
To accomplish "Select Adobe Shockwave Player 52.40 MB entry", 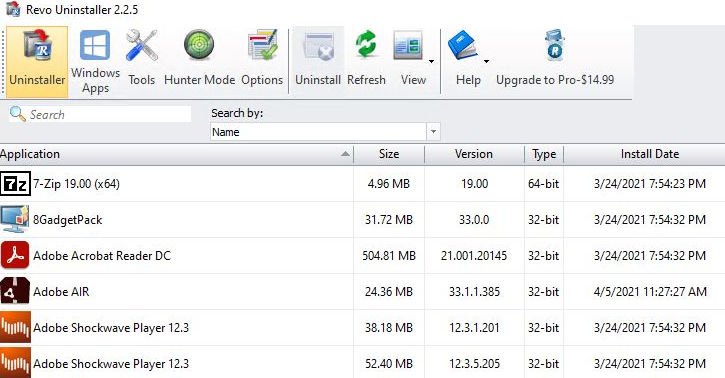I will click(x=362, y=363).
